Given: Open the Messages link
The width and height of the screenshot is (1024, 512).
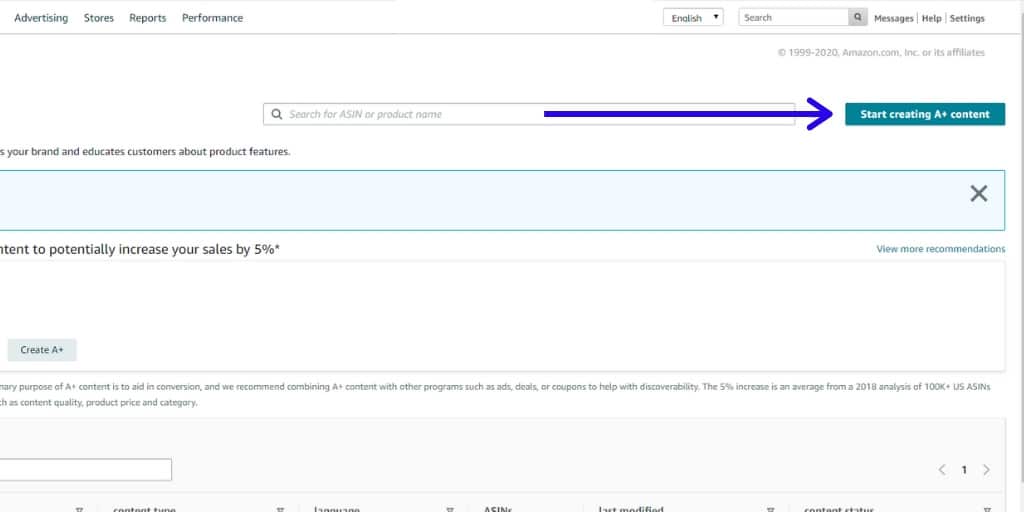Looking at the screenshot, I should [893, 18].
